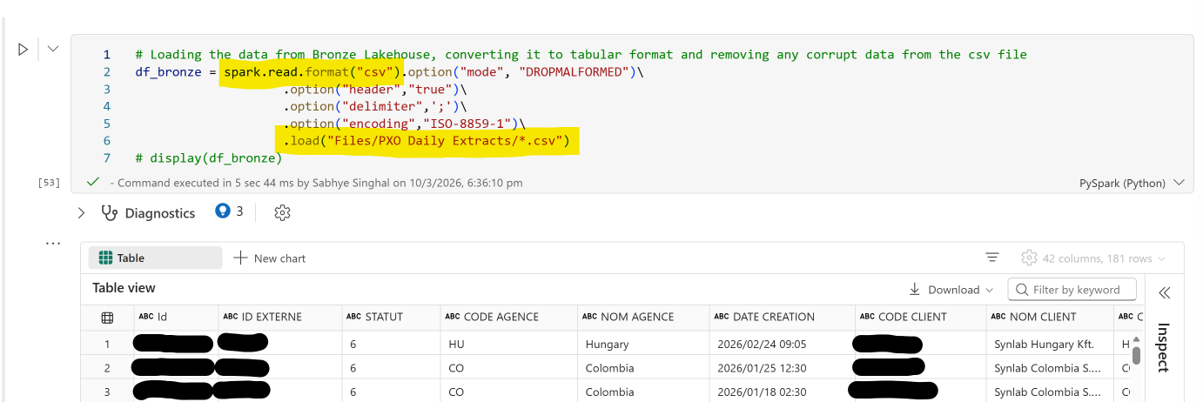
Task: Add a New chart
Action: (x=270, y=258)
